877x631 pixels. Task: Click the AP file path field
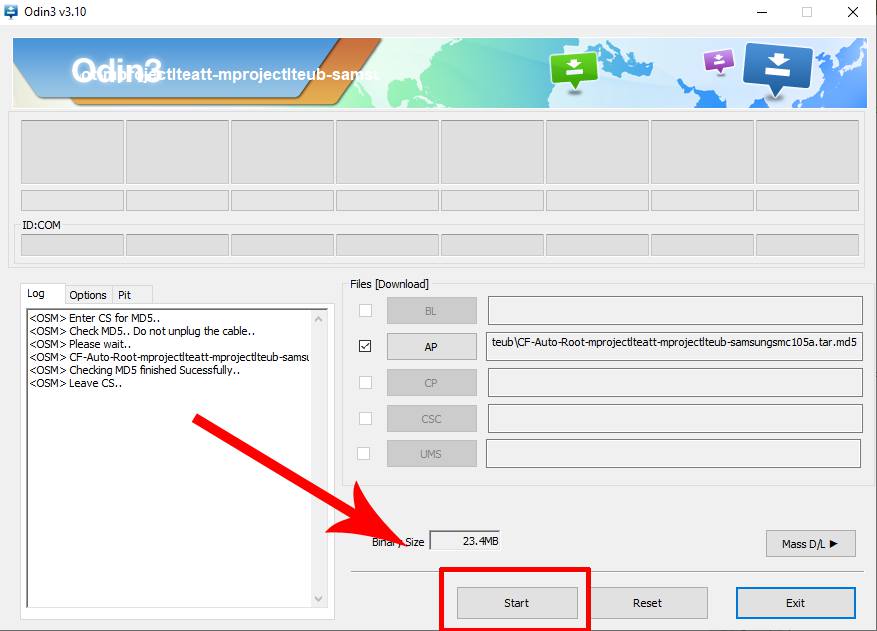[x=674, y=346]
